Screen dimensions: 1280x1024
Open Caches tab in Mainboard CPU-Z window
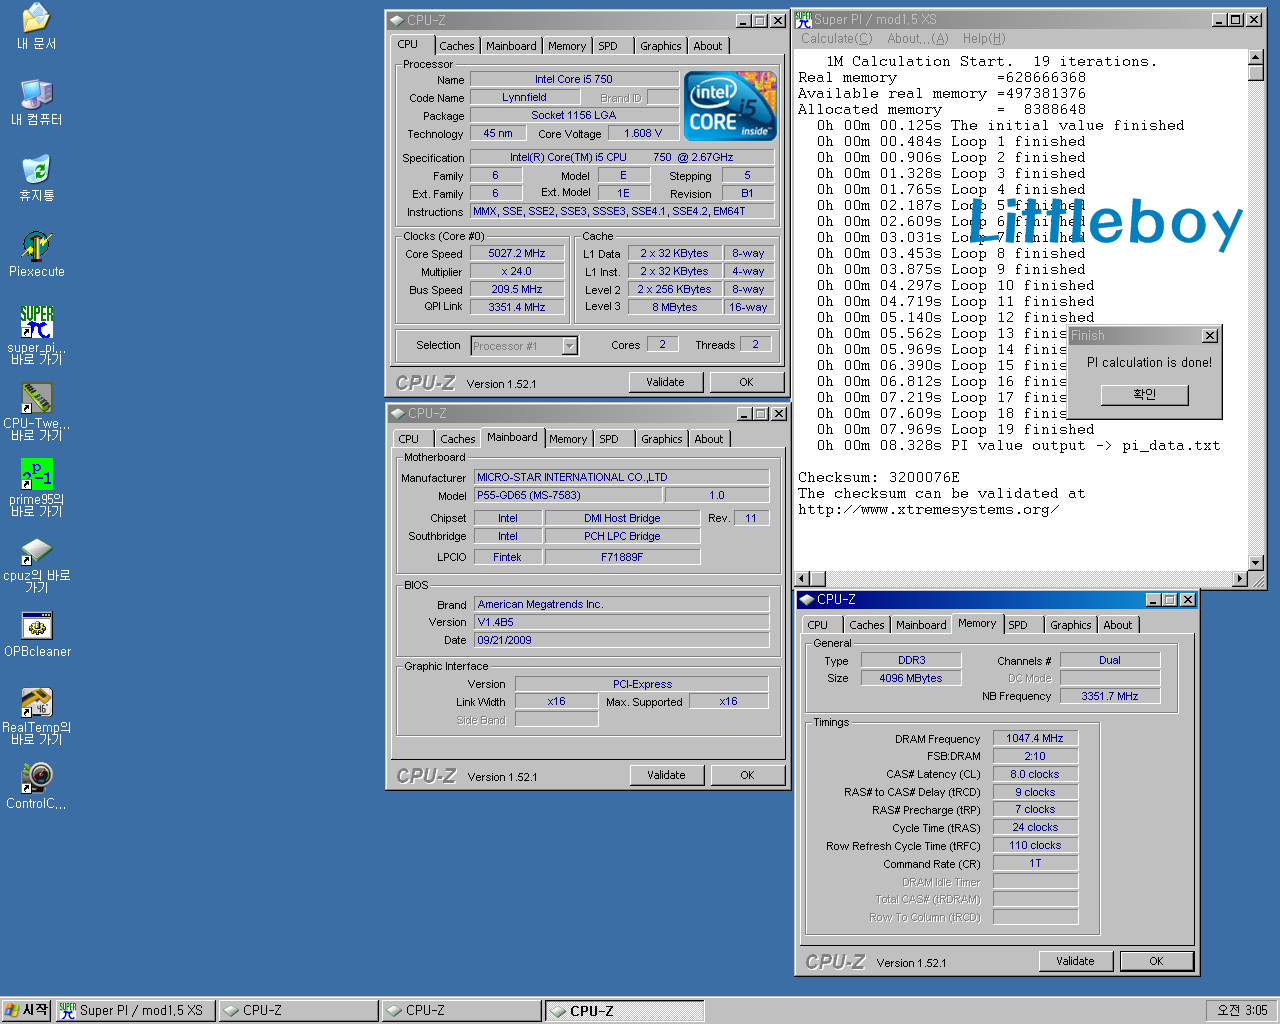point(458,439)
